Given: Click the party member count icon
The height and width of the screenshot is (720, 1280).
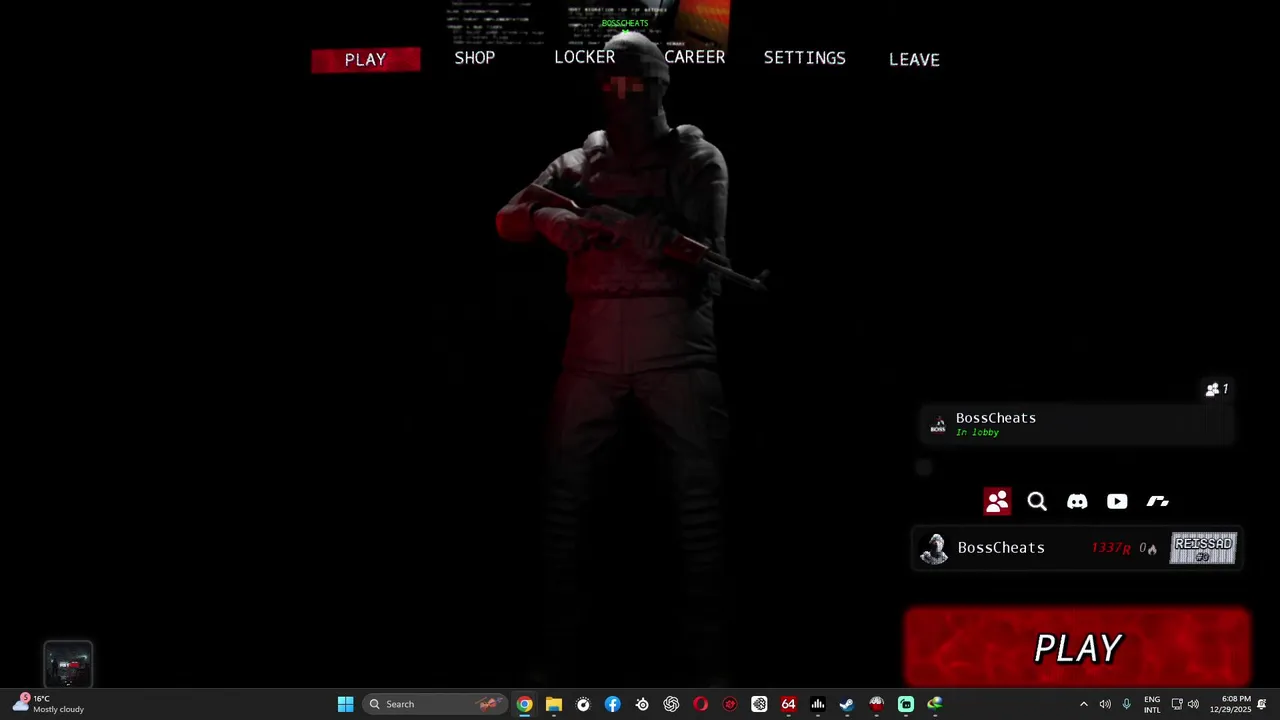Looking at the screenshot, I should pyautogui.click(x=1217, y=389).
